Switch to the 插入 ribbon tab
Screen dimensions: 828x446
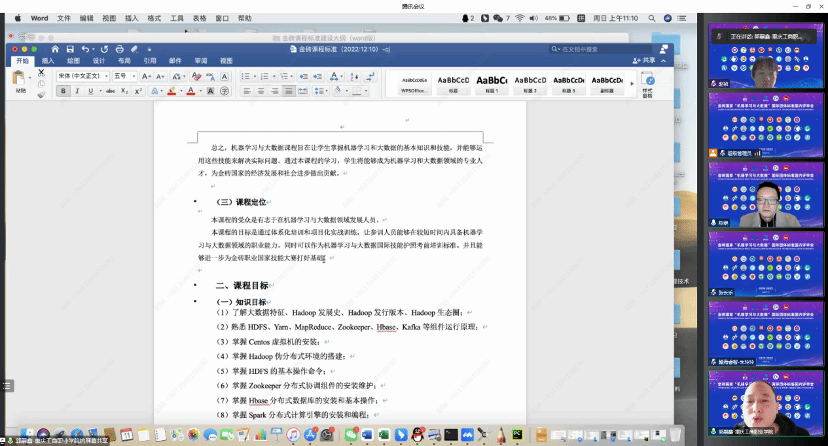click(x=48, y=60)
